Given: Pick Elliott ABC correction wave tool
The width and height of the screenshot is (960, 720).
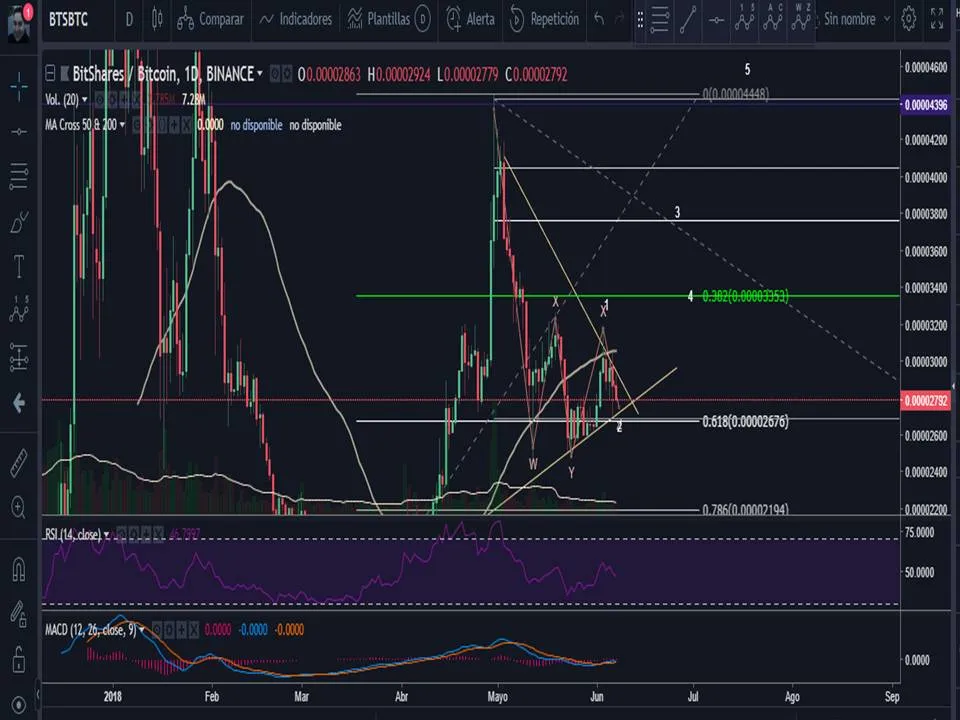Looking at the screenshot, I should (x=773, y=18).
